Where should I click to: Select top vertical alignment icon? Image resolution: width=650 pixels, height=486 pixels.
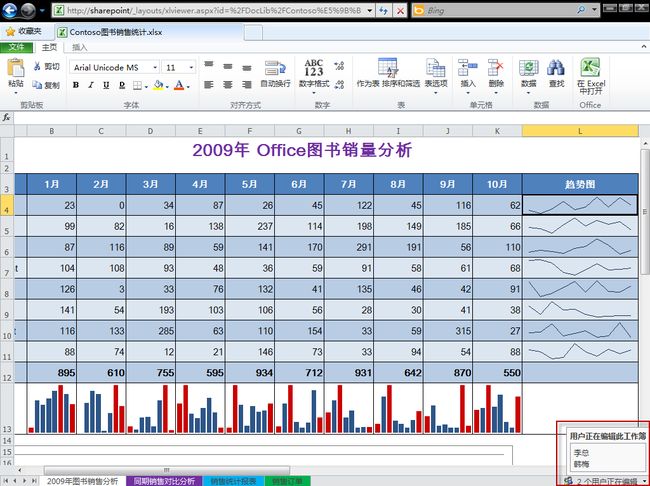coord(209,66)
